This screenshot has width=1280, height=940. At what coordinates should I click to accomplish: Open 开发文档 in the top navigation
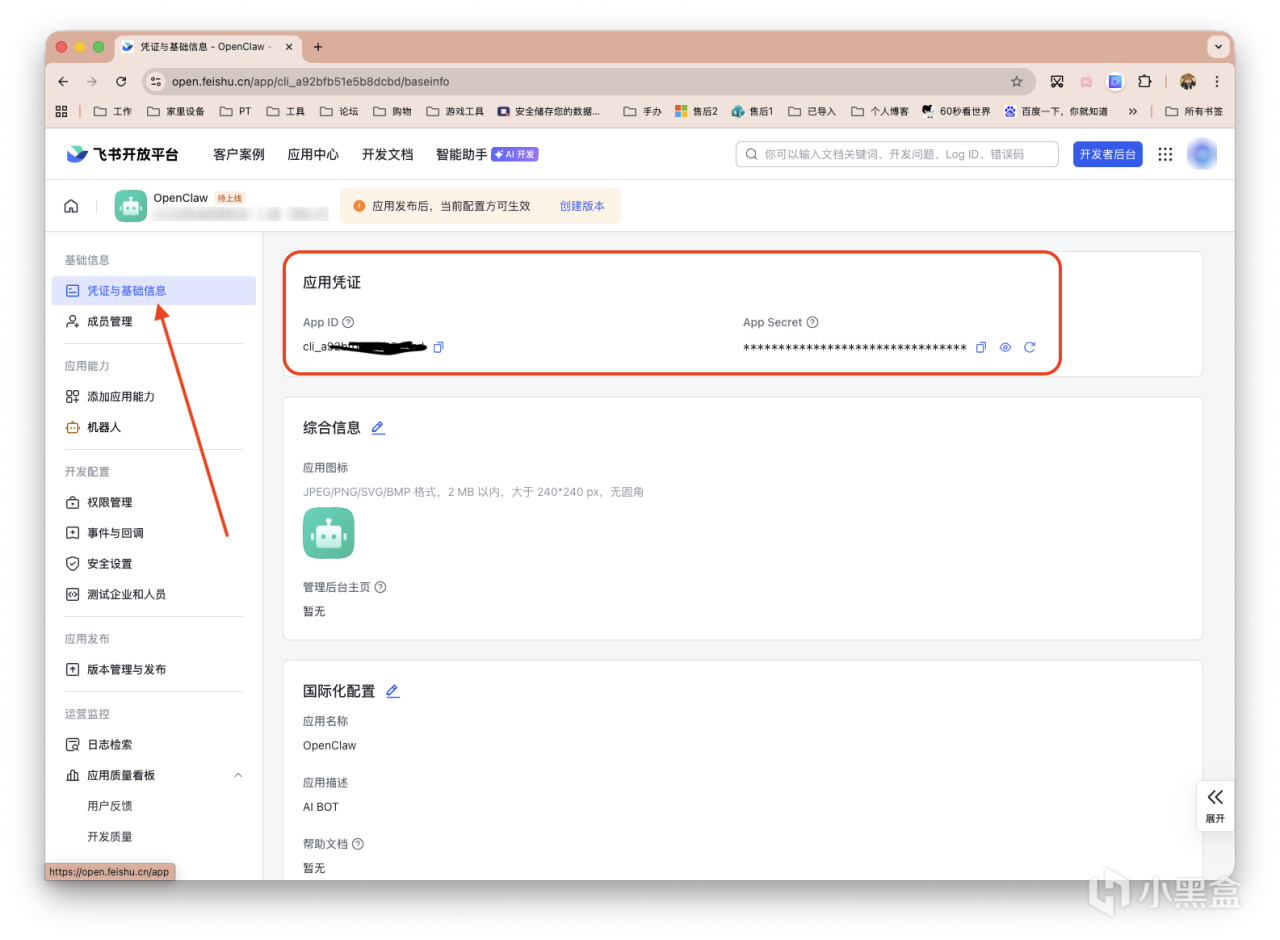[388, 154]
